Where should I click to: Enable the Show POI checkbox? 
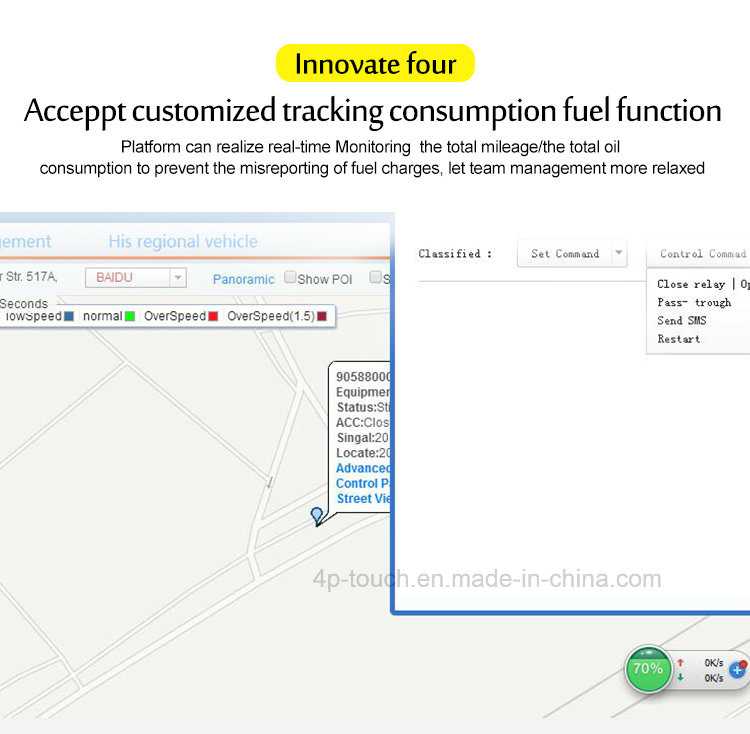(x=289, y=277)
